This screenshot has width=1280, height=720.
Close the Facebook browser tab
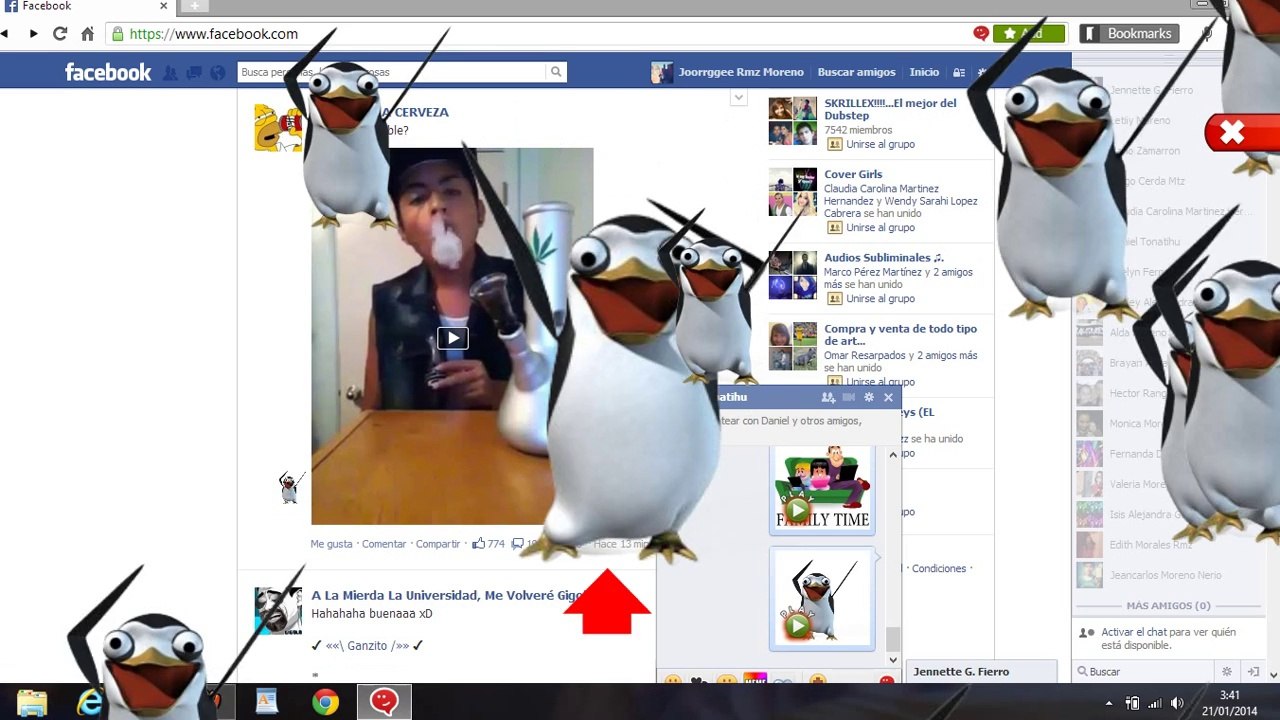tap(164, 6)
